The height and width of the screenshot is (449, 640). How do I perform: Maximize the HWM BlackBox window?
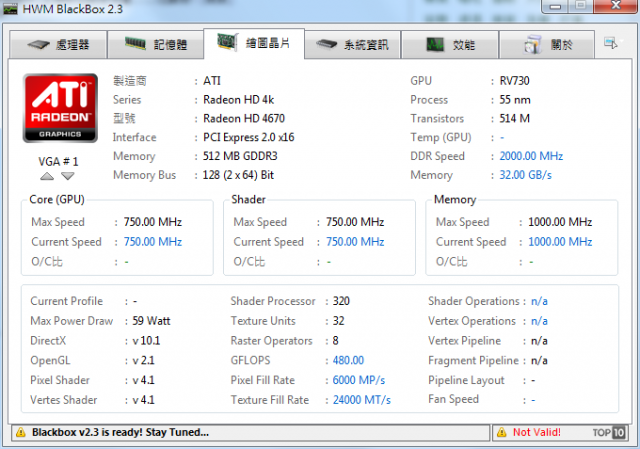580,5
